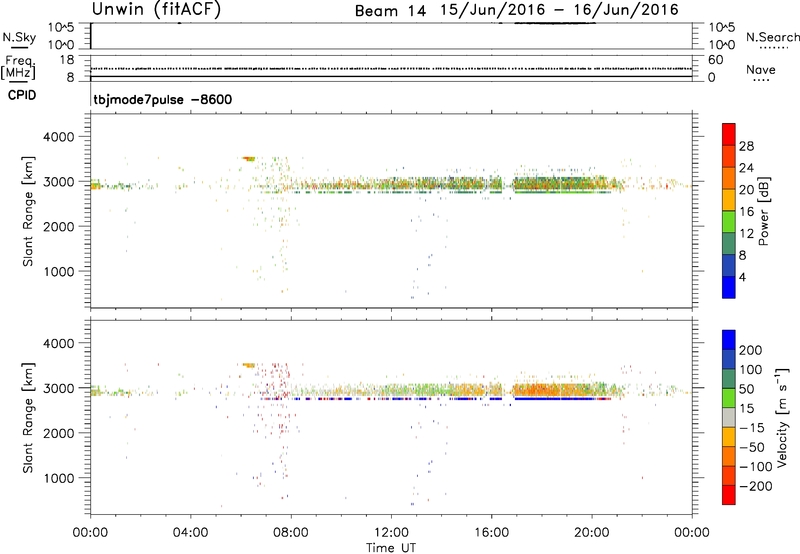The height and width of the screenshot is (554, 800).
Task: Click the '60' Nave axis value
Action: click(715, 60)
